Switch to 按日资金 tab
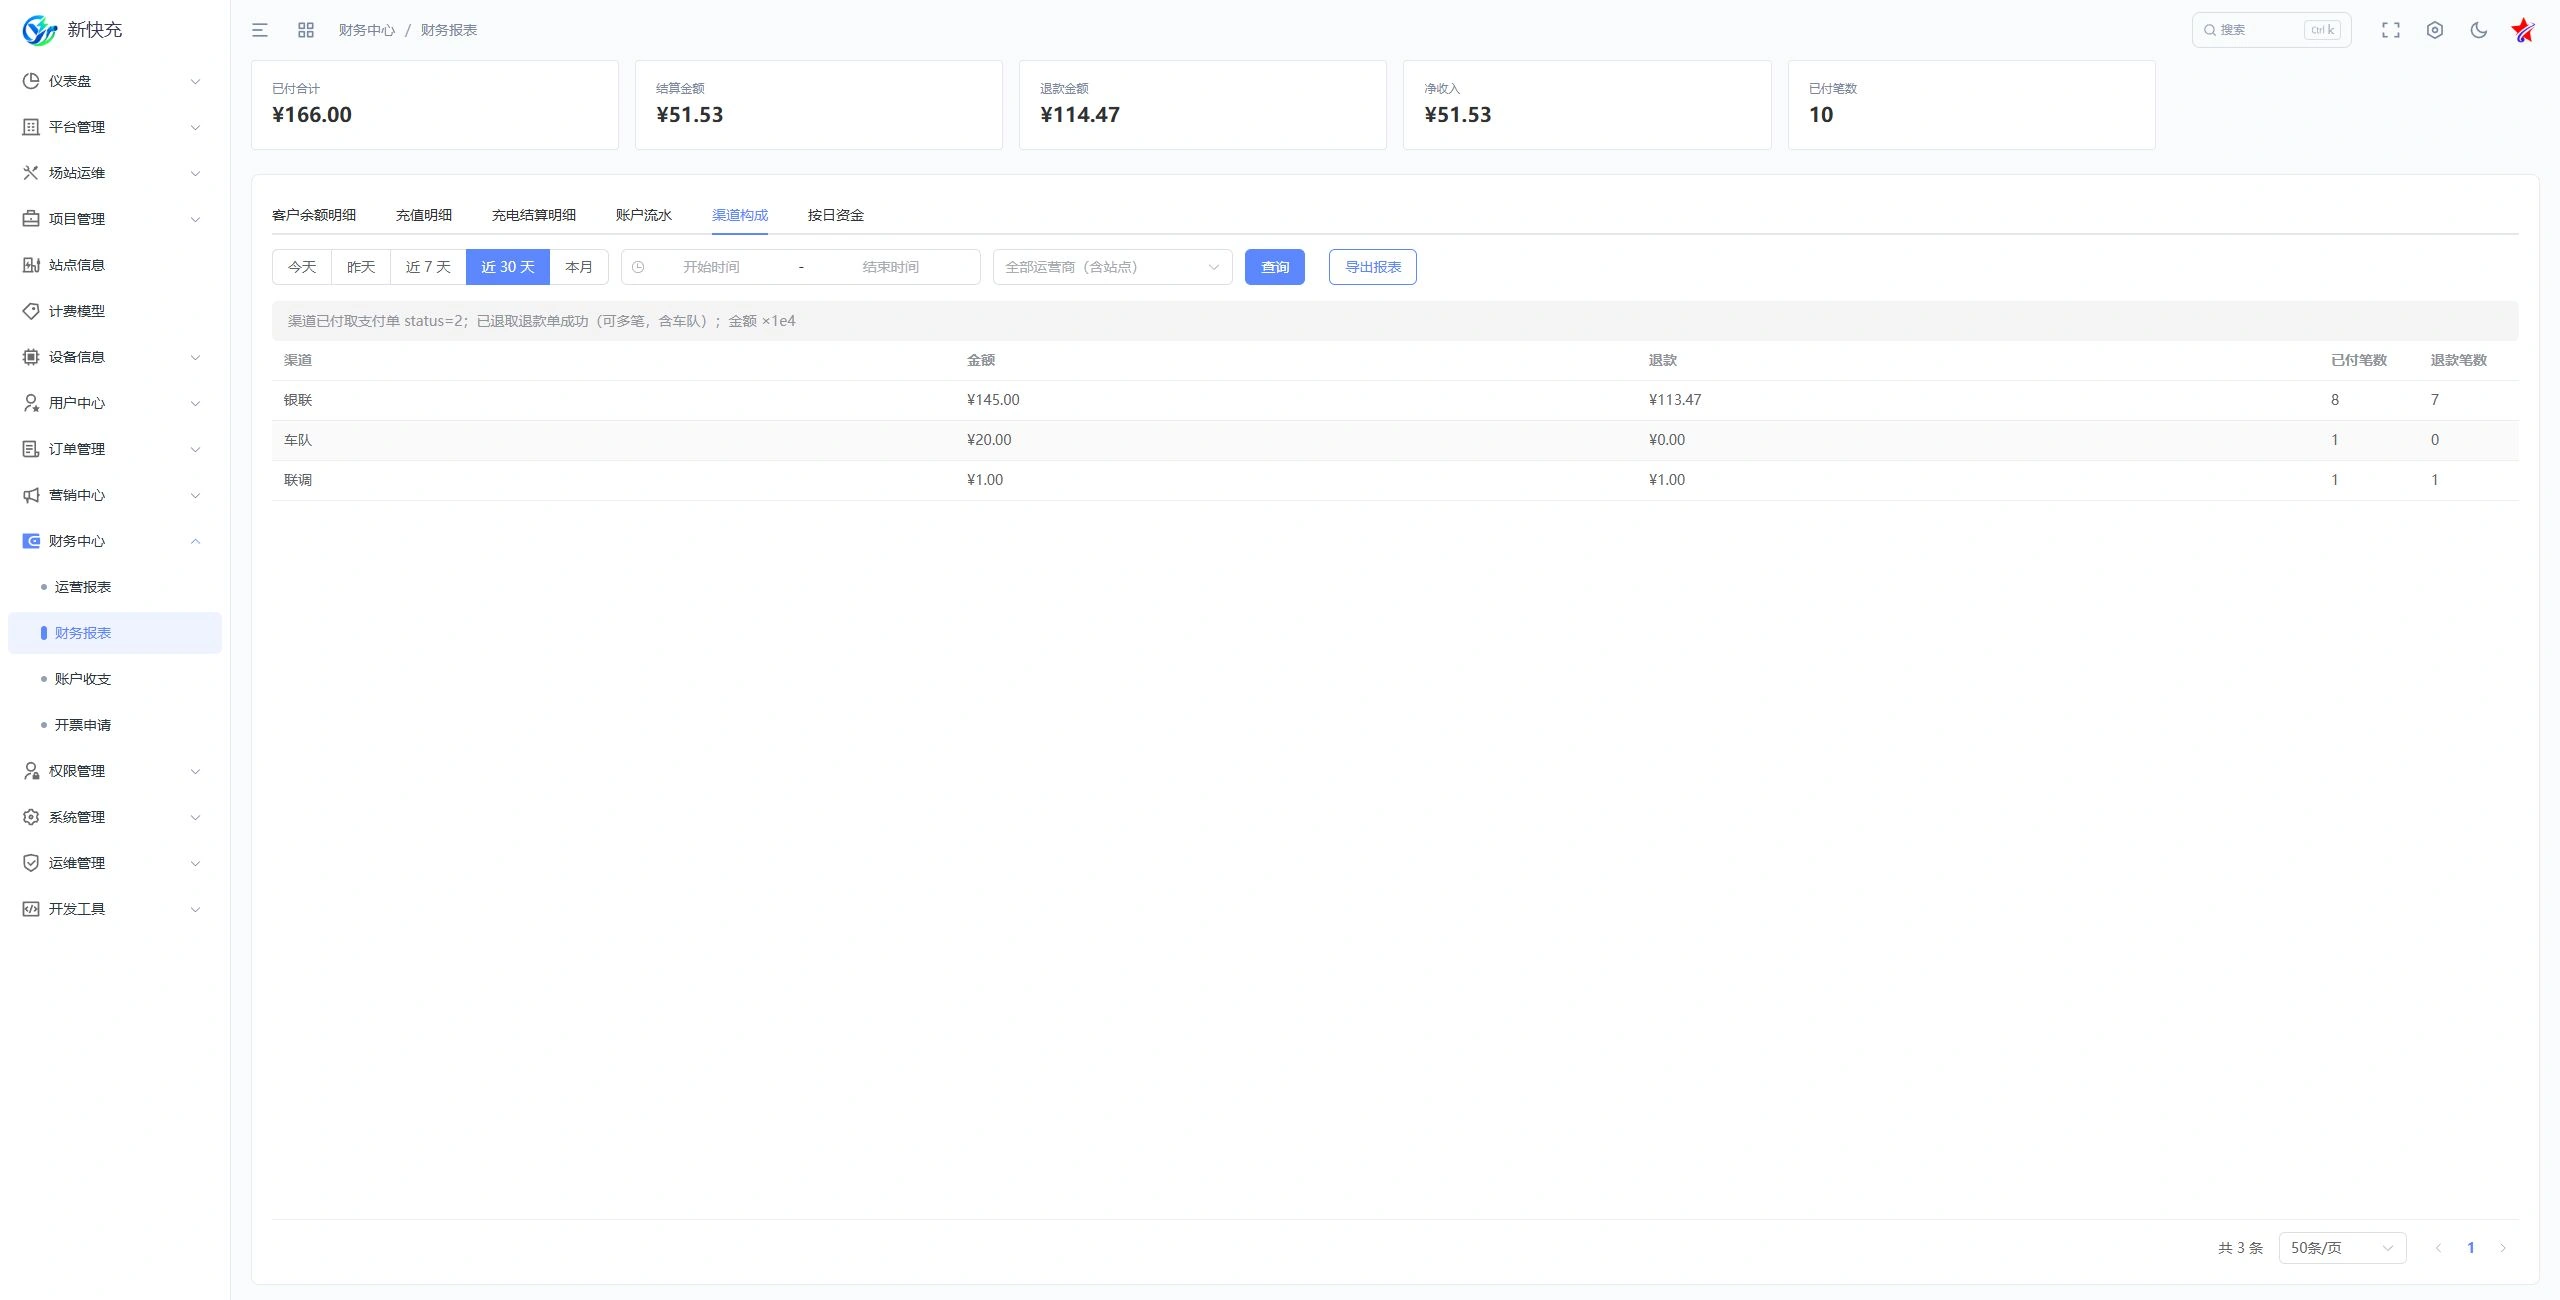This screenshot has width=2560, height=1300. tap(836, 215)
